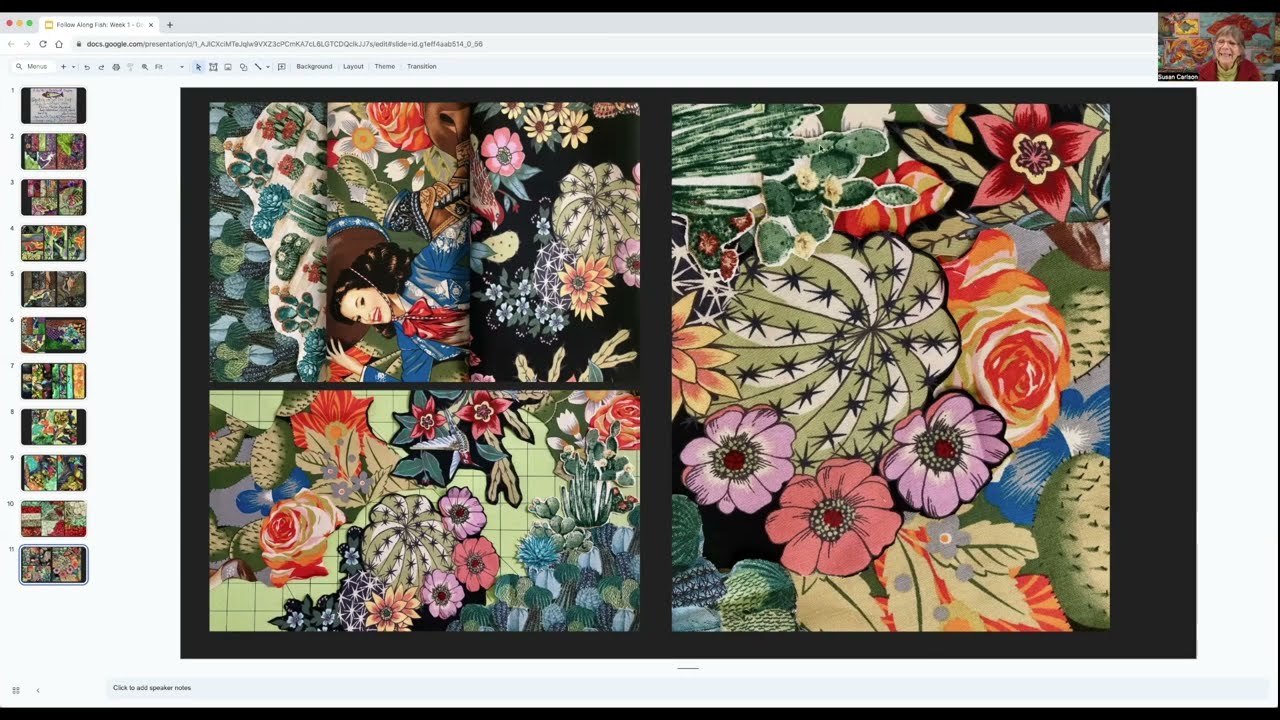Select the Text box tool

point(213,67)
